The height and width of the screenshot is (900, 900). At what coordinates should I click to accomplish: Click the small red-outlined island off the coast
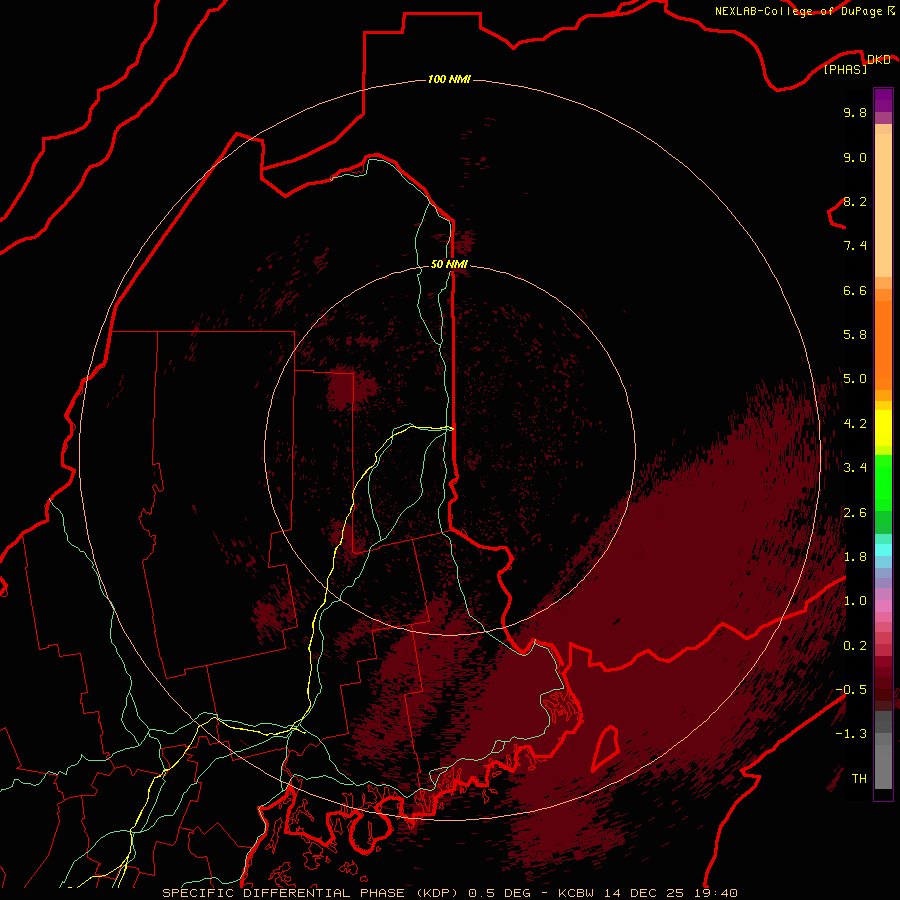coord(605,748)
